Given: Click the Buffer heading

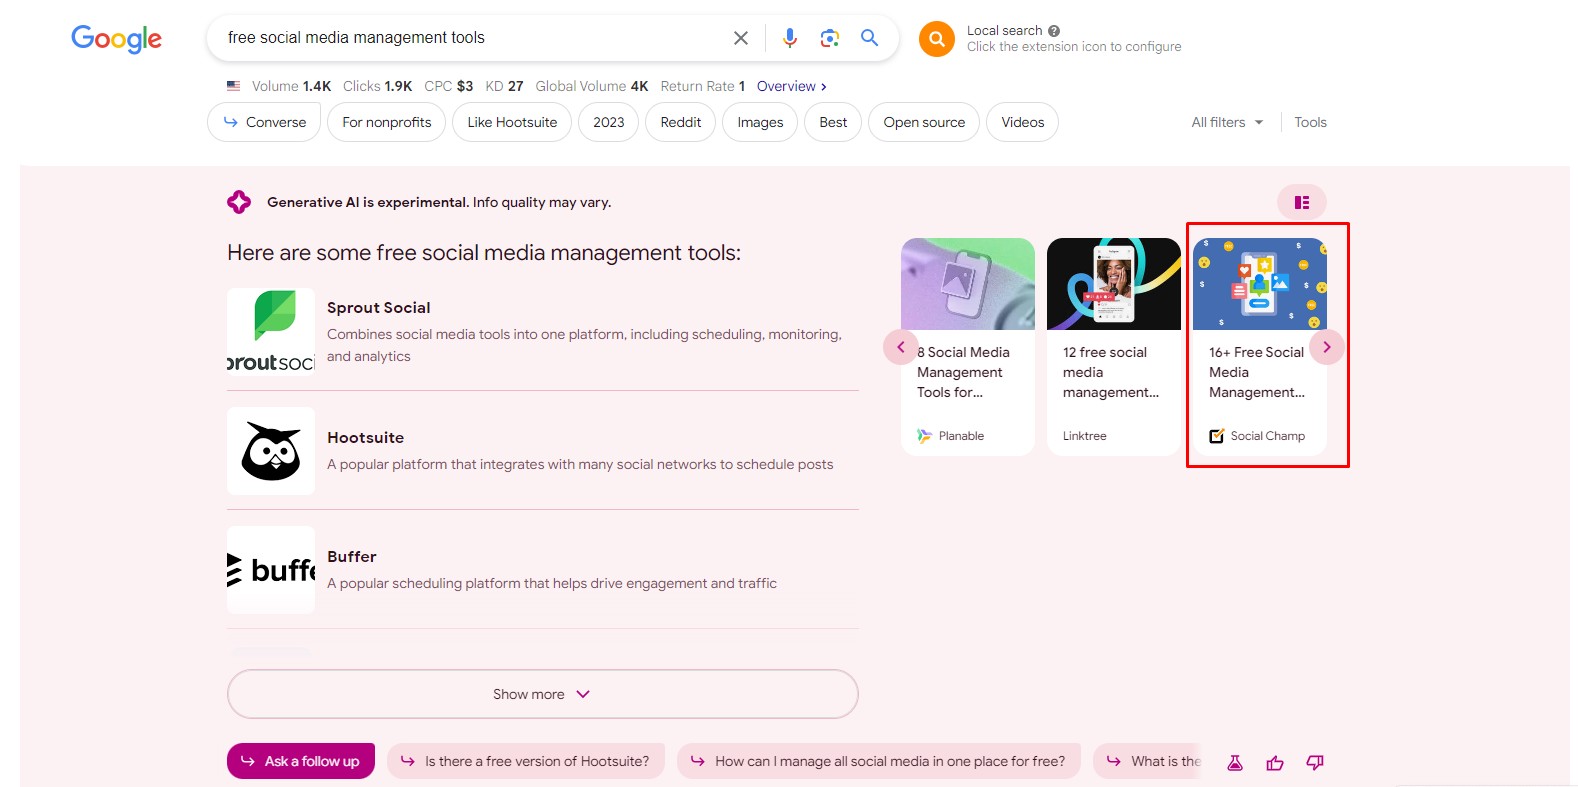Looking at the screenshot, I should pos(352,557).
